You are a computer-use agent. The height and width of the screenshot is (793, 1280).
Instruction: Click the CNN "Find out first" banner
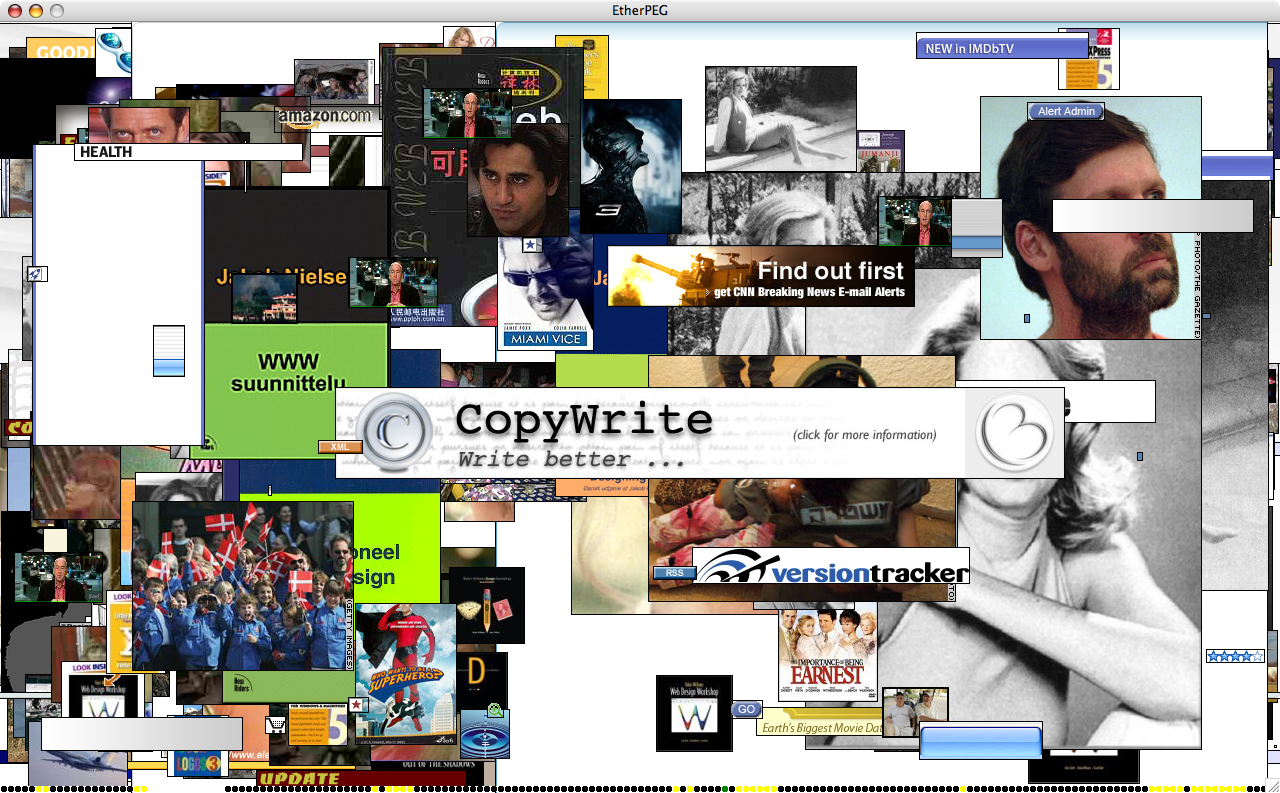tap(761, 276)
